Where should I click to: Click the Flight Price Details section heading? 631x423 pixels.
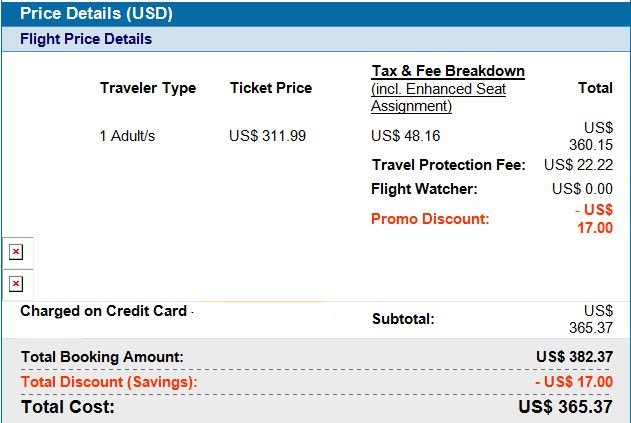(x=86, y=39)
